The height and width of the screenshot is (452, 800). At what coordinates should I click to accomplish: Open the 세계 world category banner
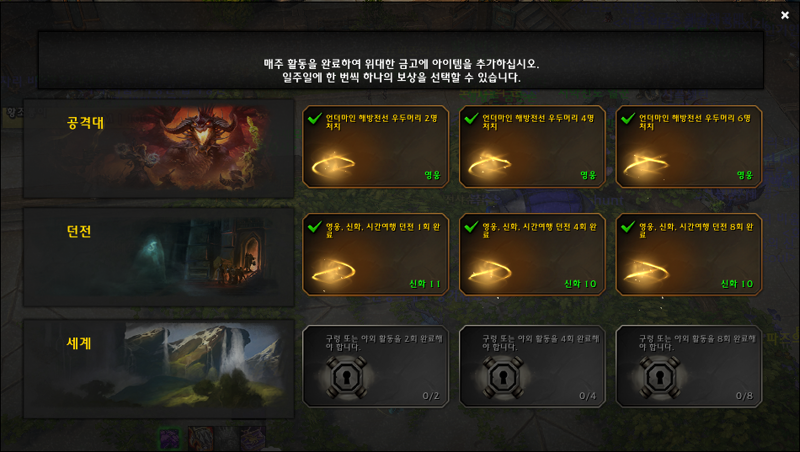(x=159, y=369)
